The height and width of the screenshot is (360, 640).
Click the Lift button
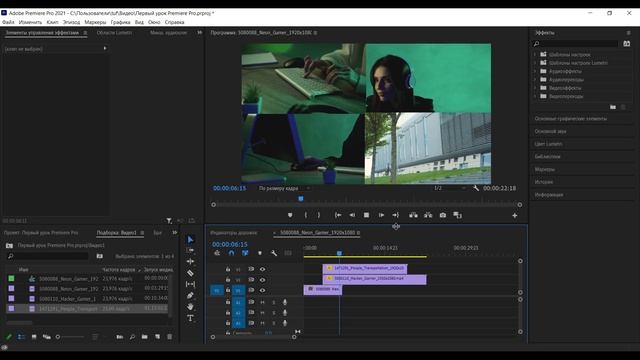pyautogui.click(x=413, y=215)
